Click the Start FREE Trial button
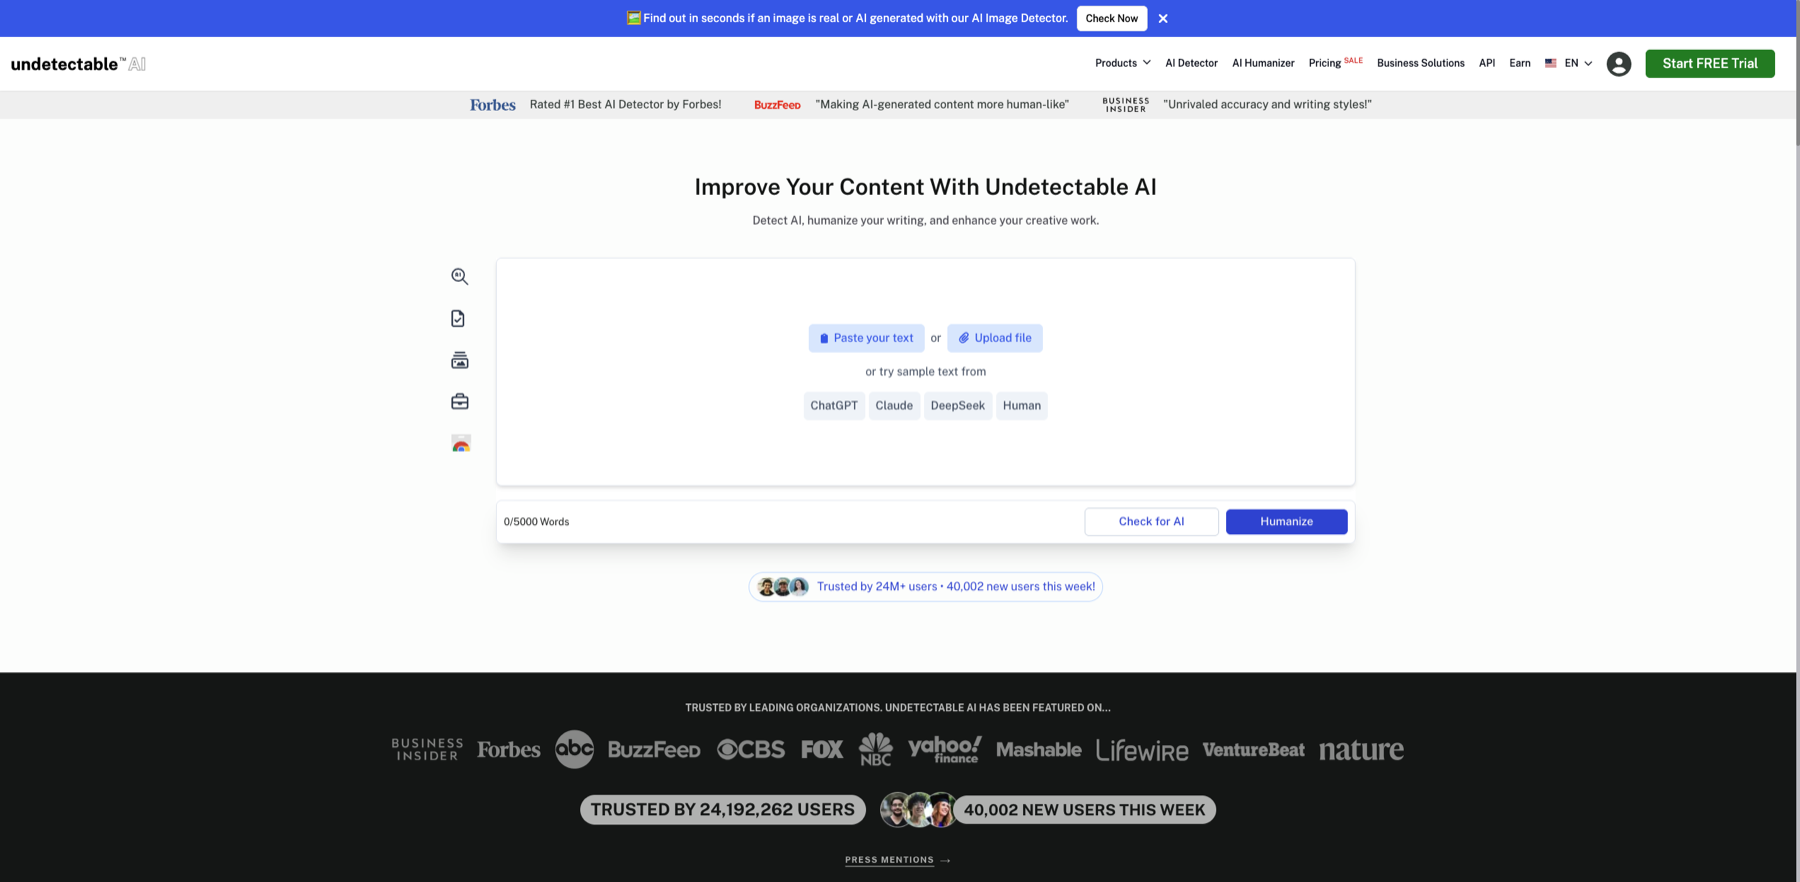The height and width of the screenshot is (882, 1800). point(1710,63)
